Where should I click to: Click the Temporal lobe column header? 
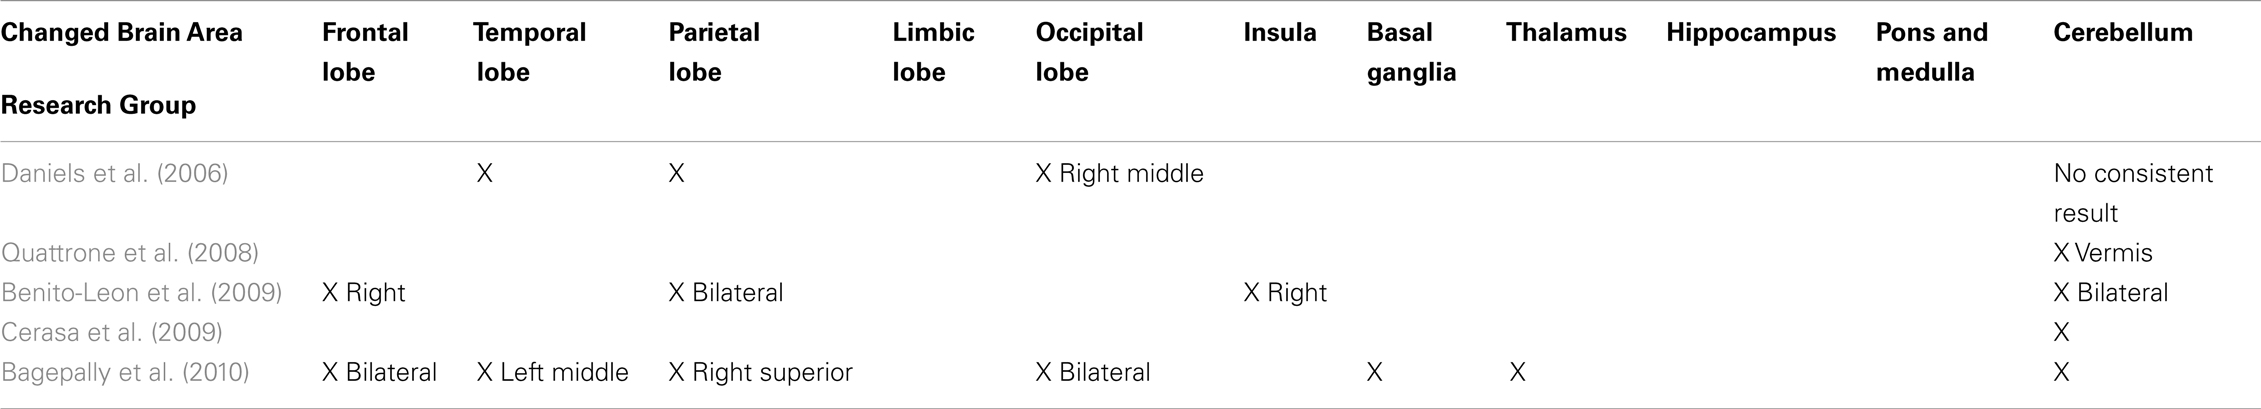pyautogui.click(x=530, y=52)
